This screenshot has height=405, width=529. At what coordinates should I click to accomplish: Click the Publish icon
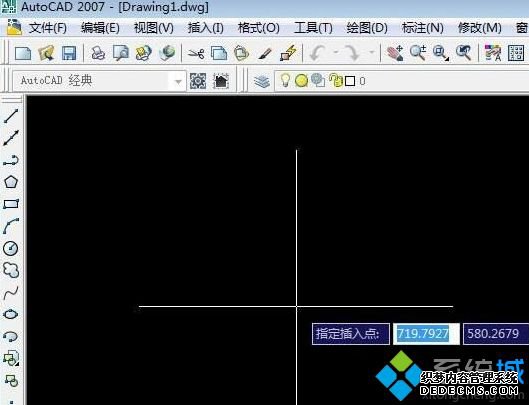[143, 53]
